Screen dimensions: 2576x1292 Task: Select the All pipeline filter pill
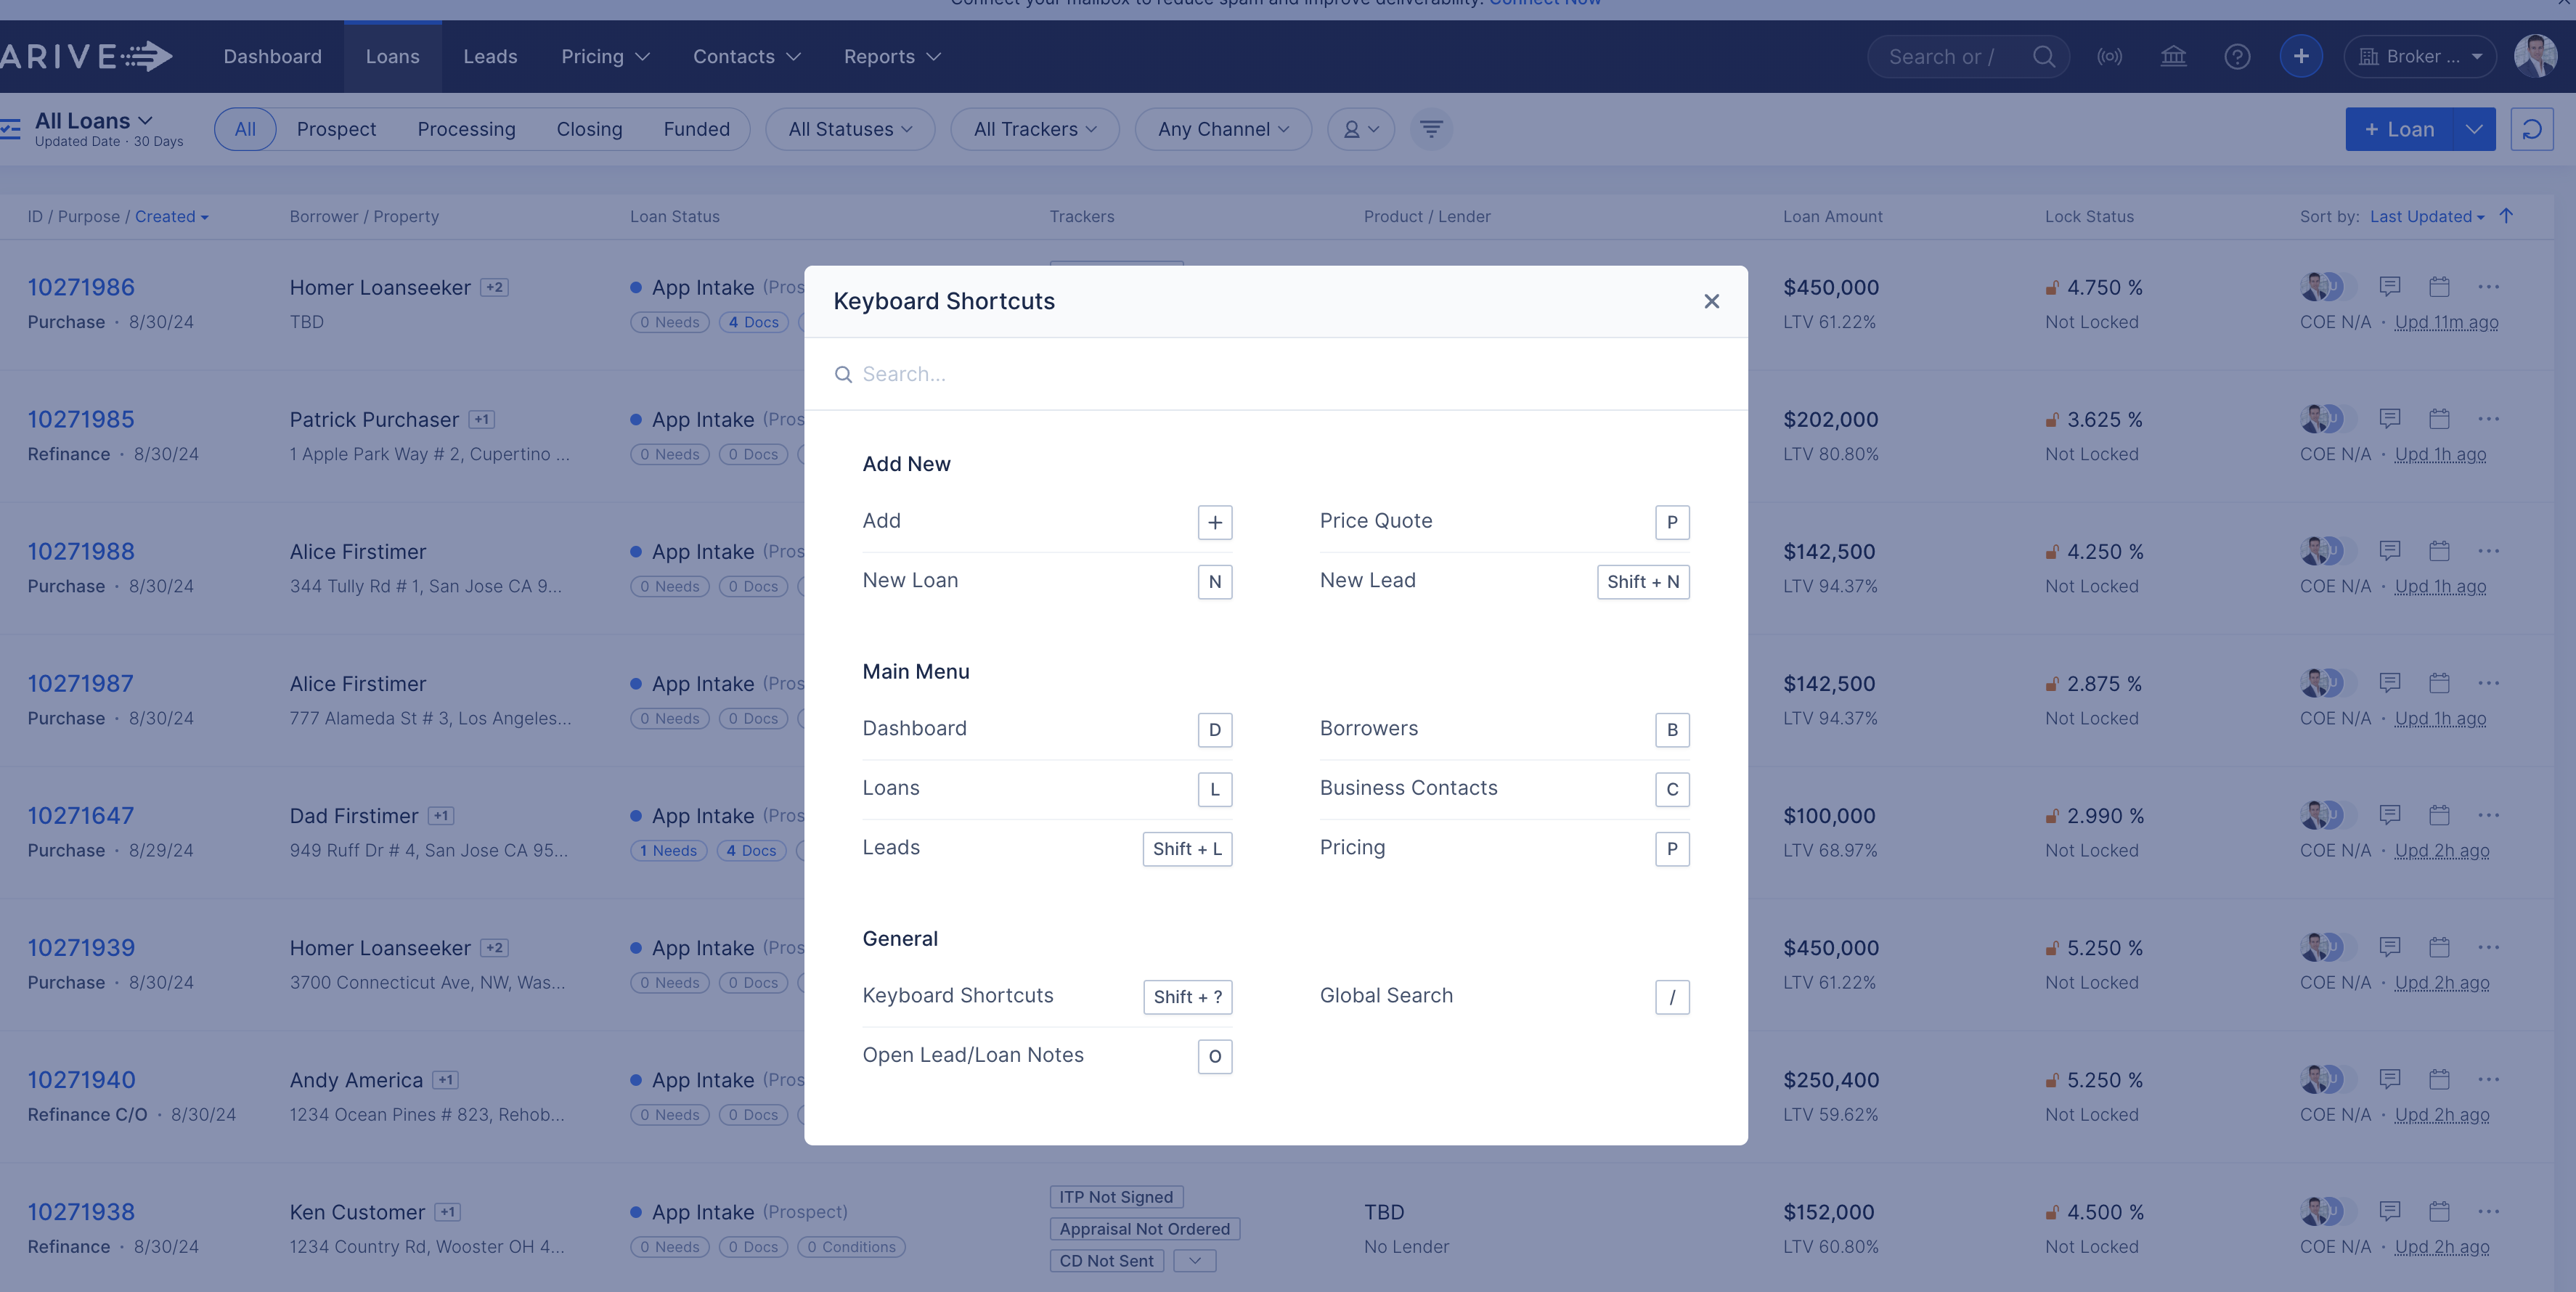pos(245,129)
